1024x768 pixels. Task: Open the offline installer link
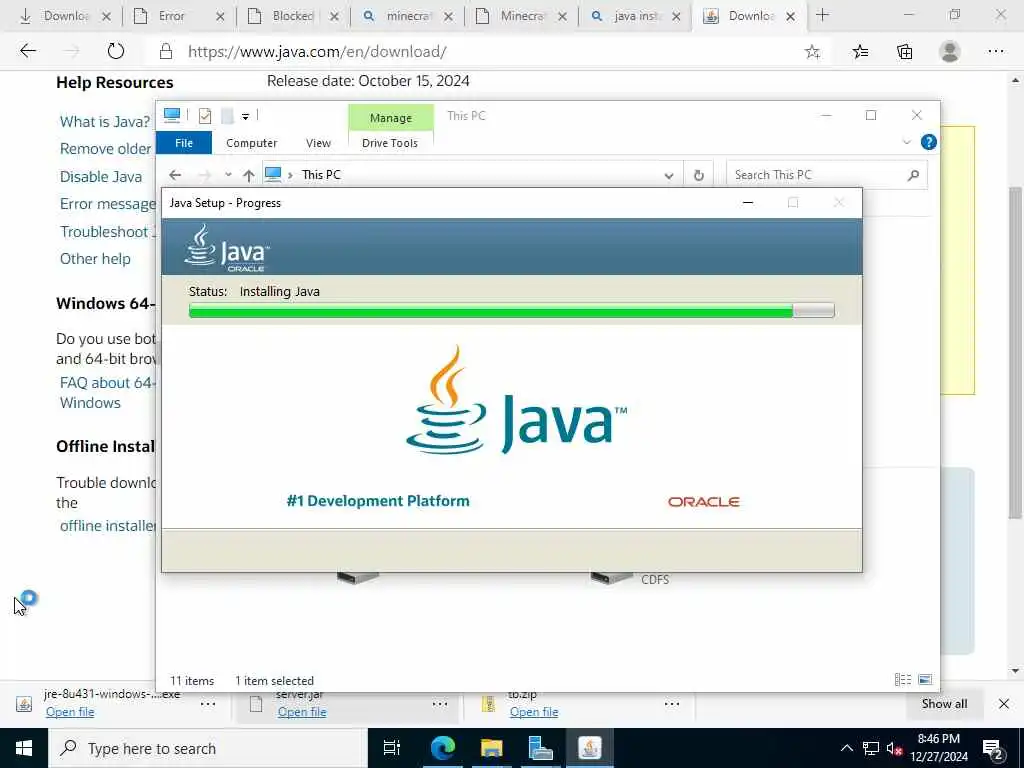tap(108, 526)
